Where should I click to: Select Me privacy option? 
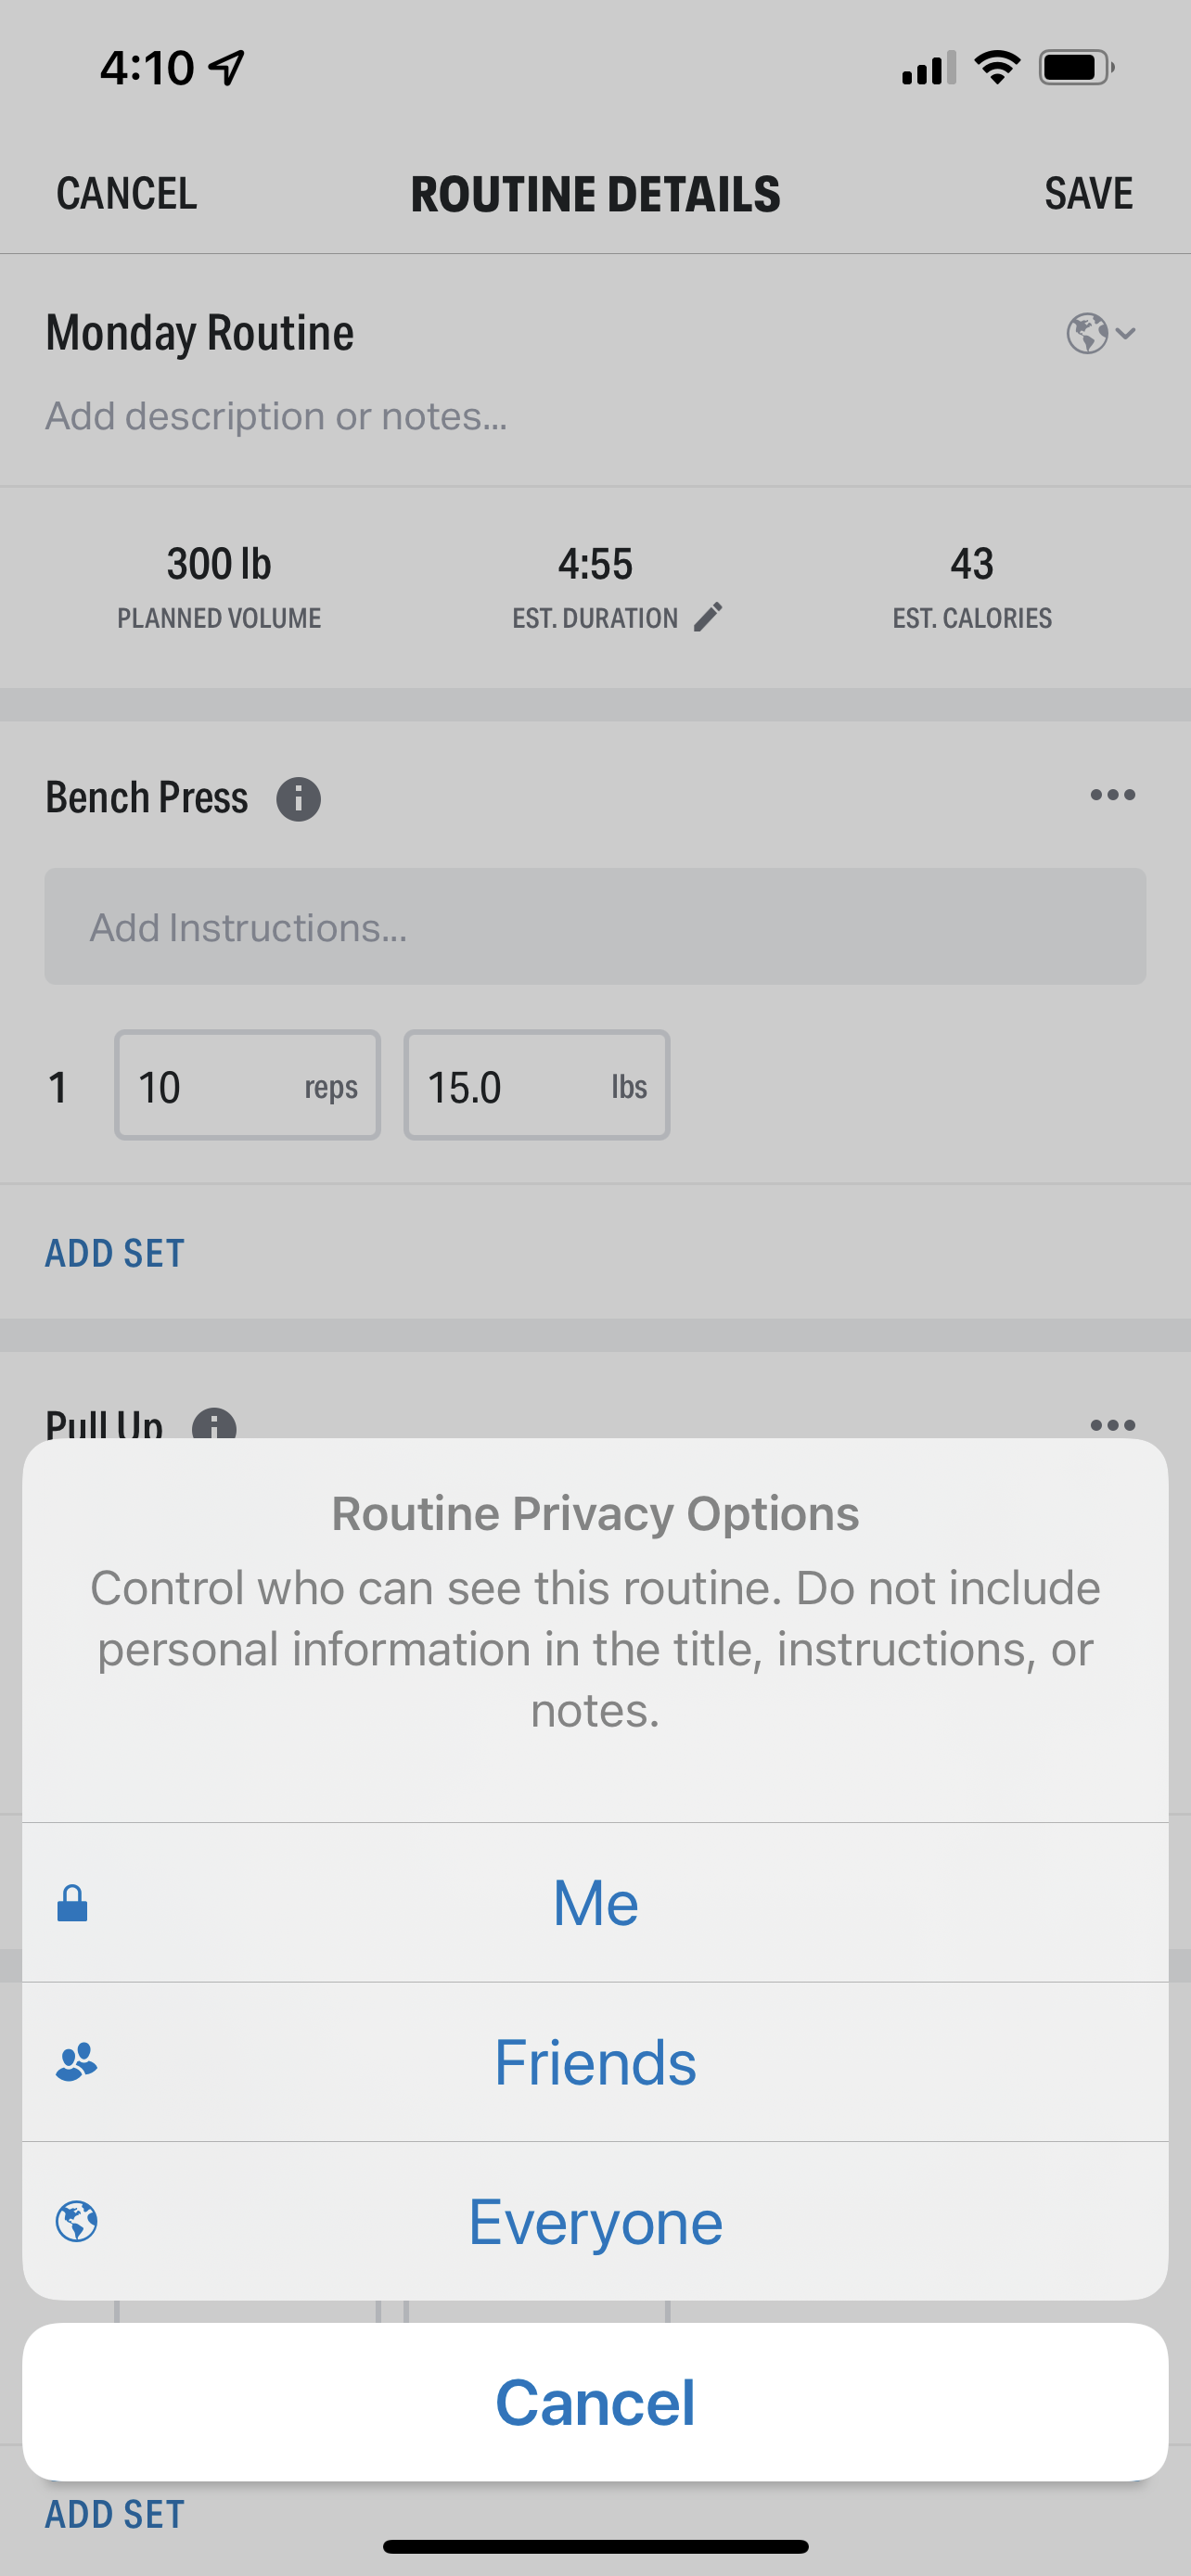[595, 1902]
